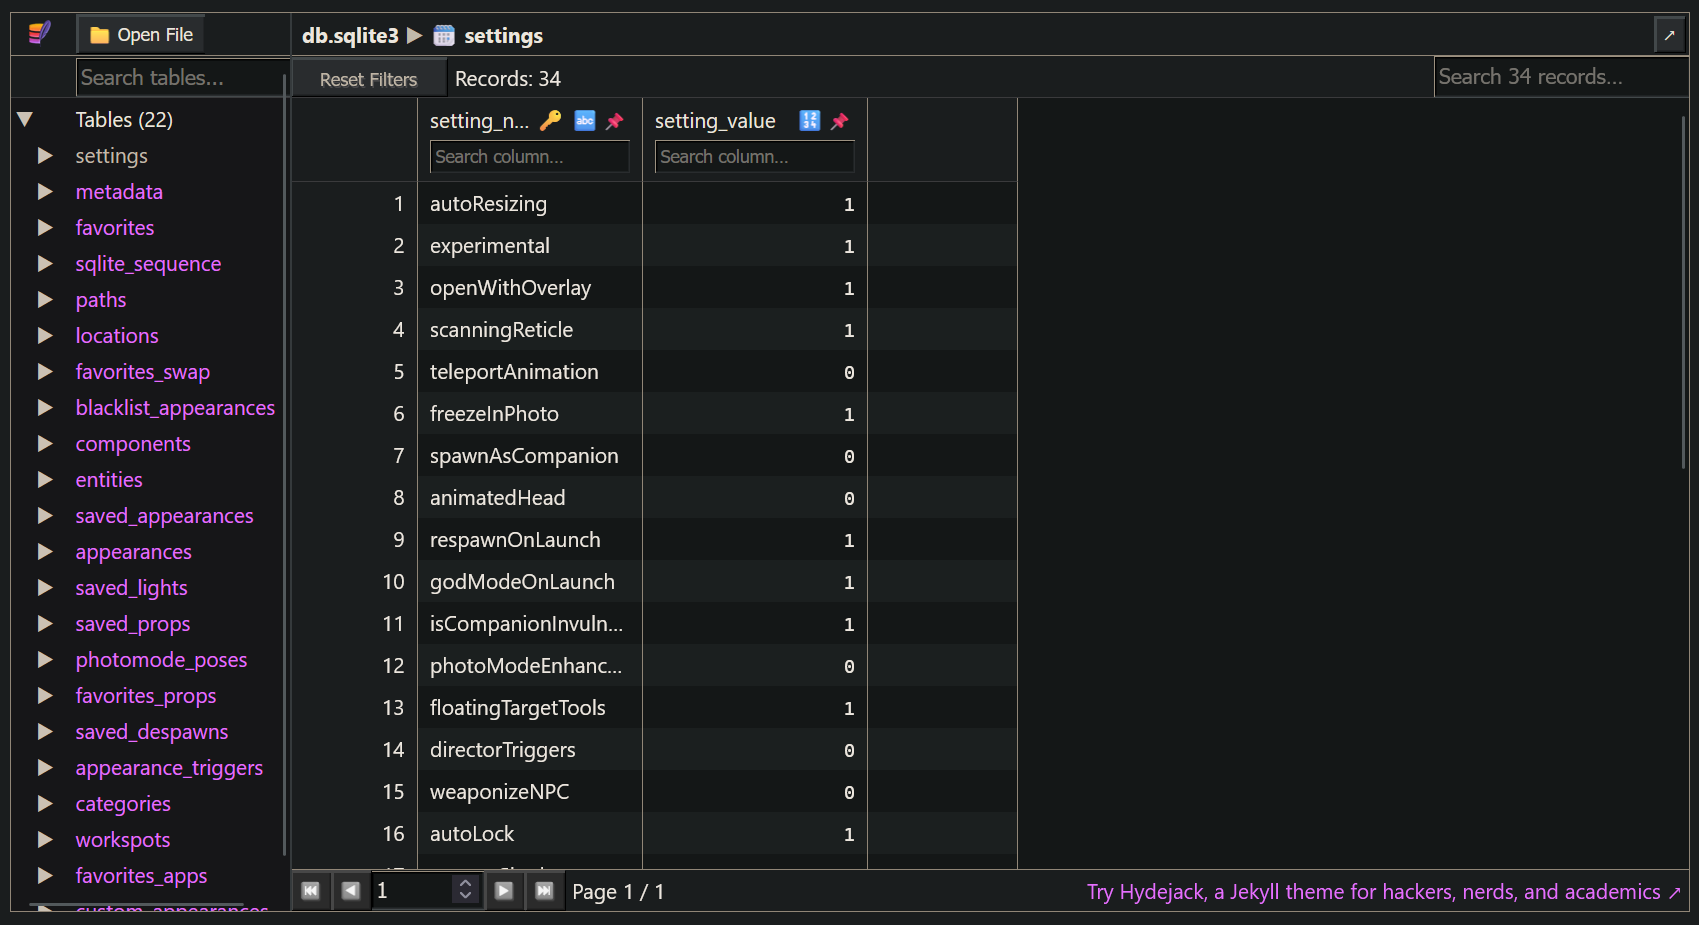Expand the saved_lights table node

point(45,588)
